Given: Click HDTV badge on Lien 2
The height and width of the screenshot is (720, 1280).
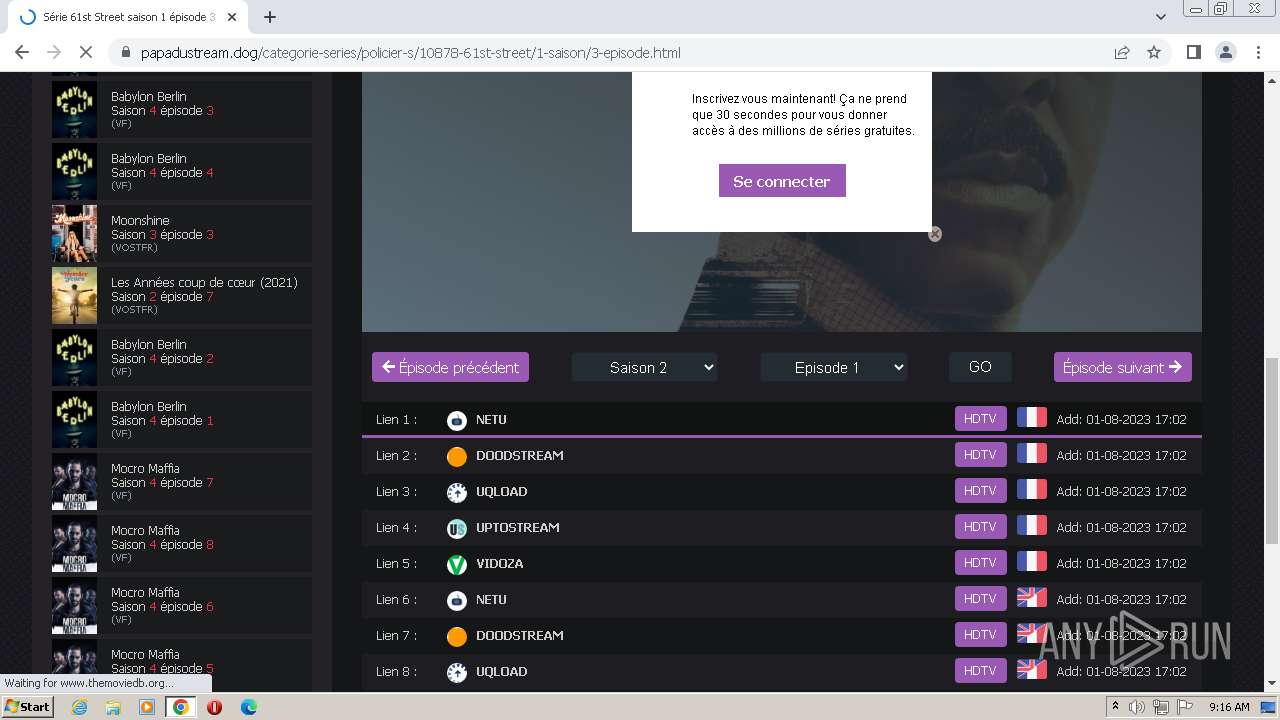Looking at the screenshot, I should tap(980, 454).
